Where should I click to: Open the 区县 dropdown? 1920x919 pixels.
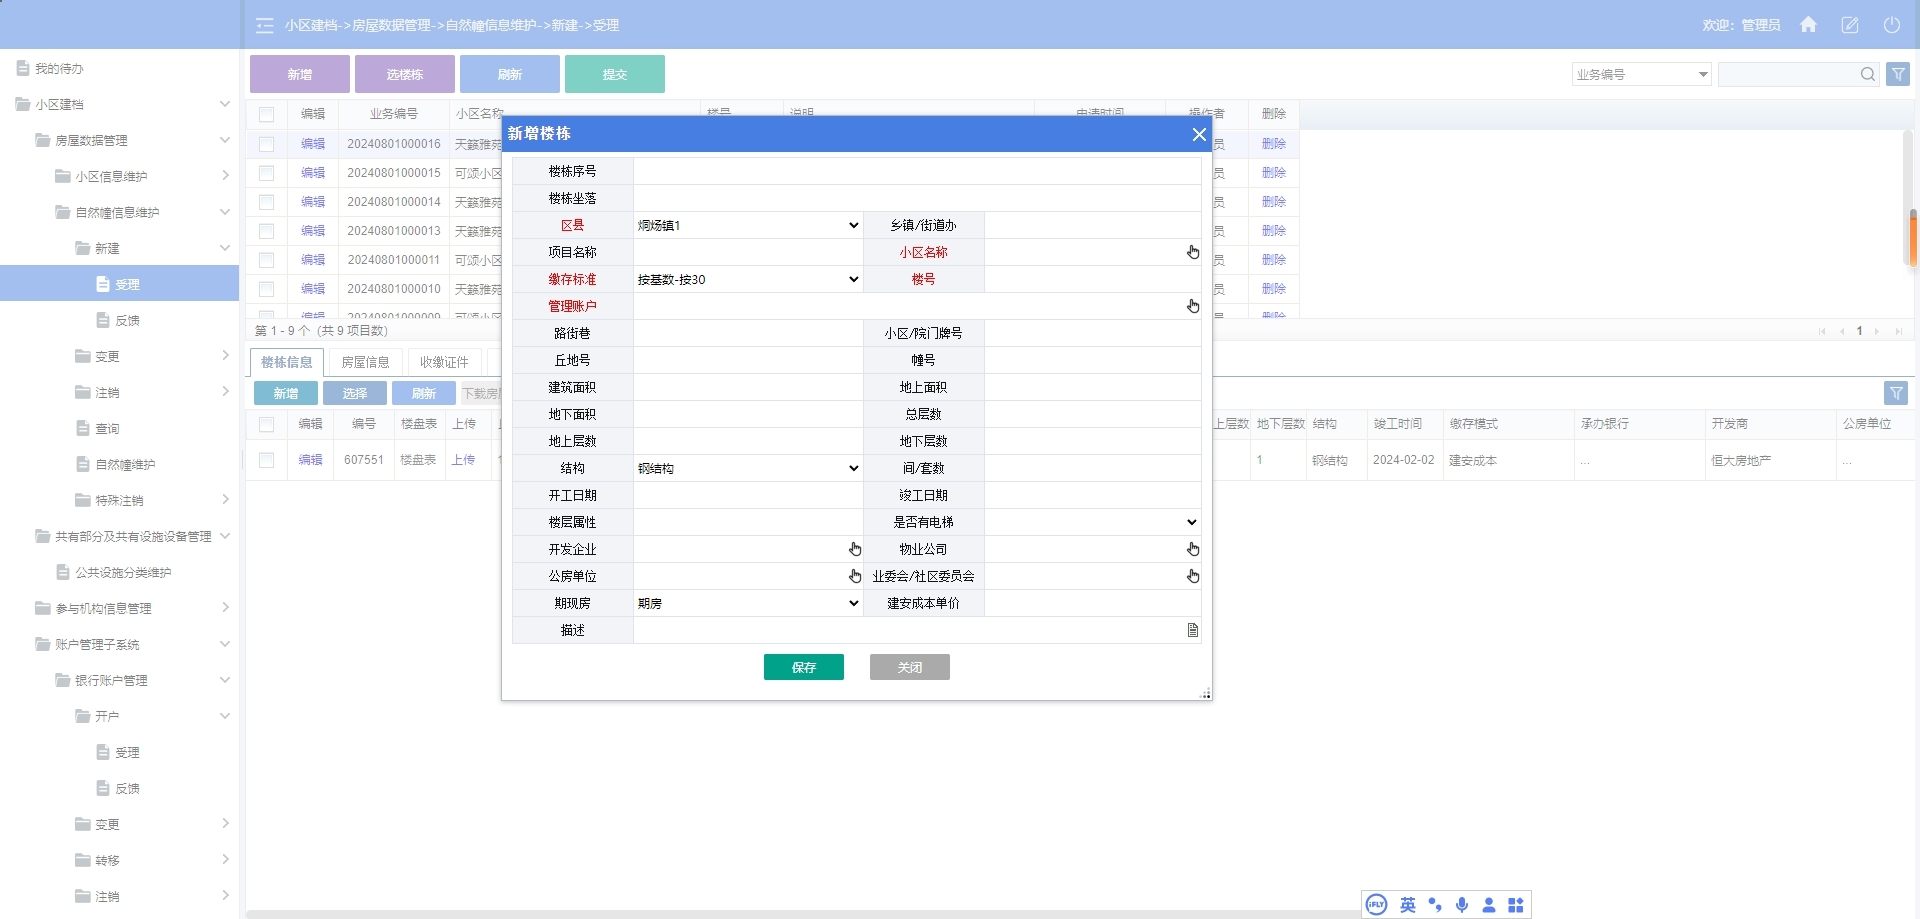point(748,225)
